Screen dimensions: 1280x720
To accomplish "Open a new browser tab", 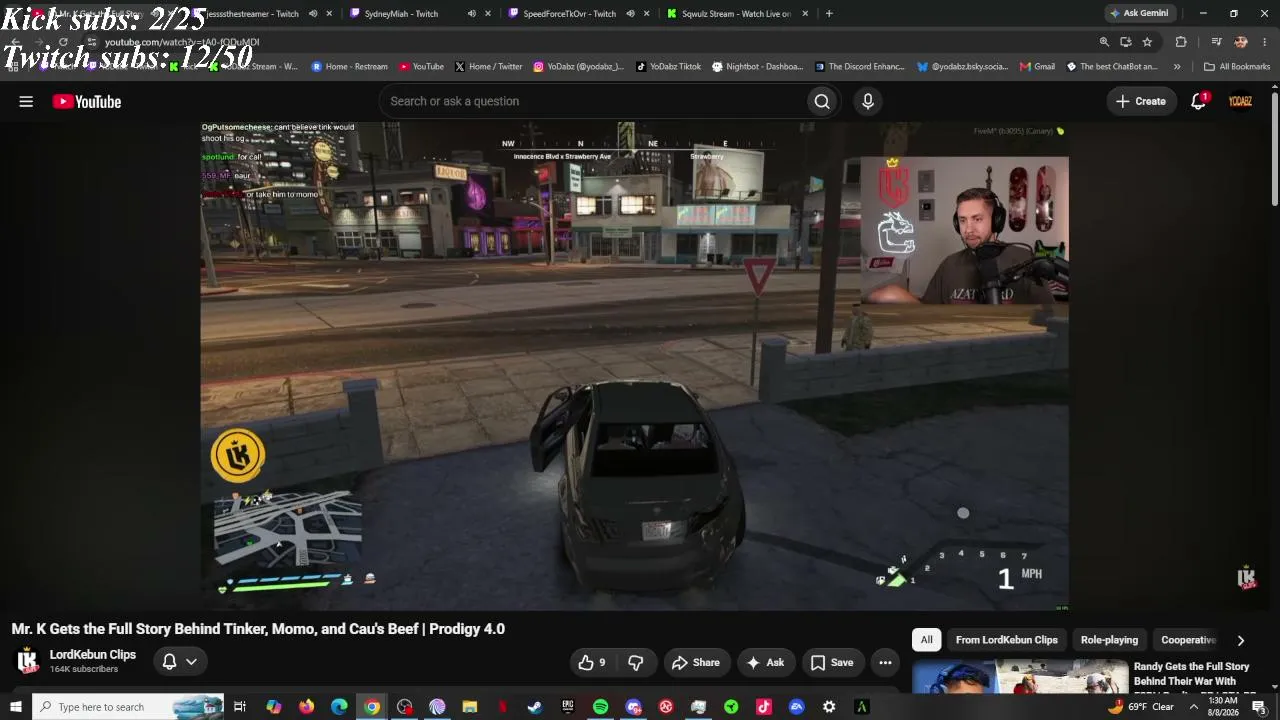I will coord(829,14).
